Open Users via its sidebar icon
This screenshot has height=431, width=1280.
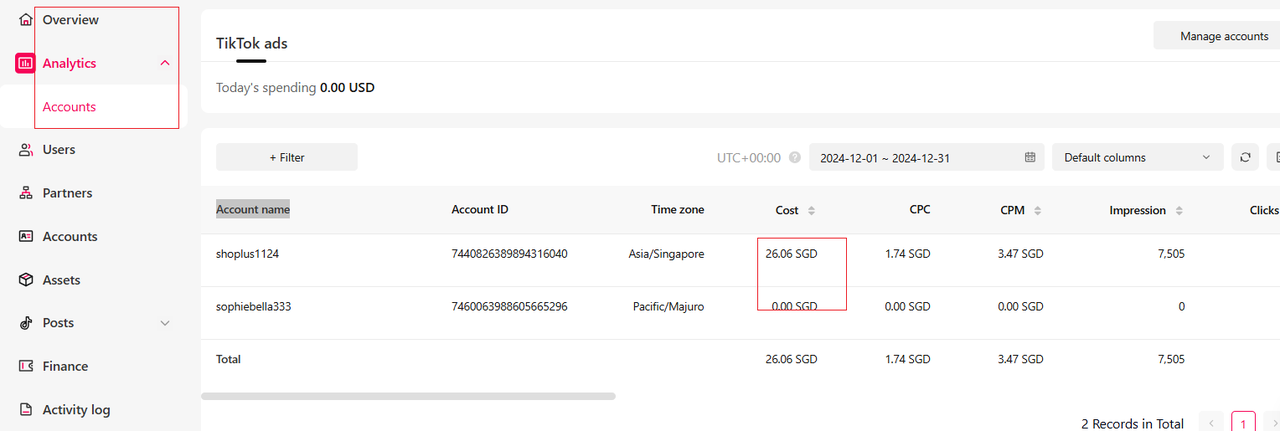26,150
